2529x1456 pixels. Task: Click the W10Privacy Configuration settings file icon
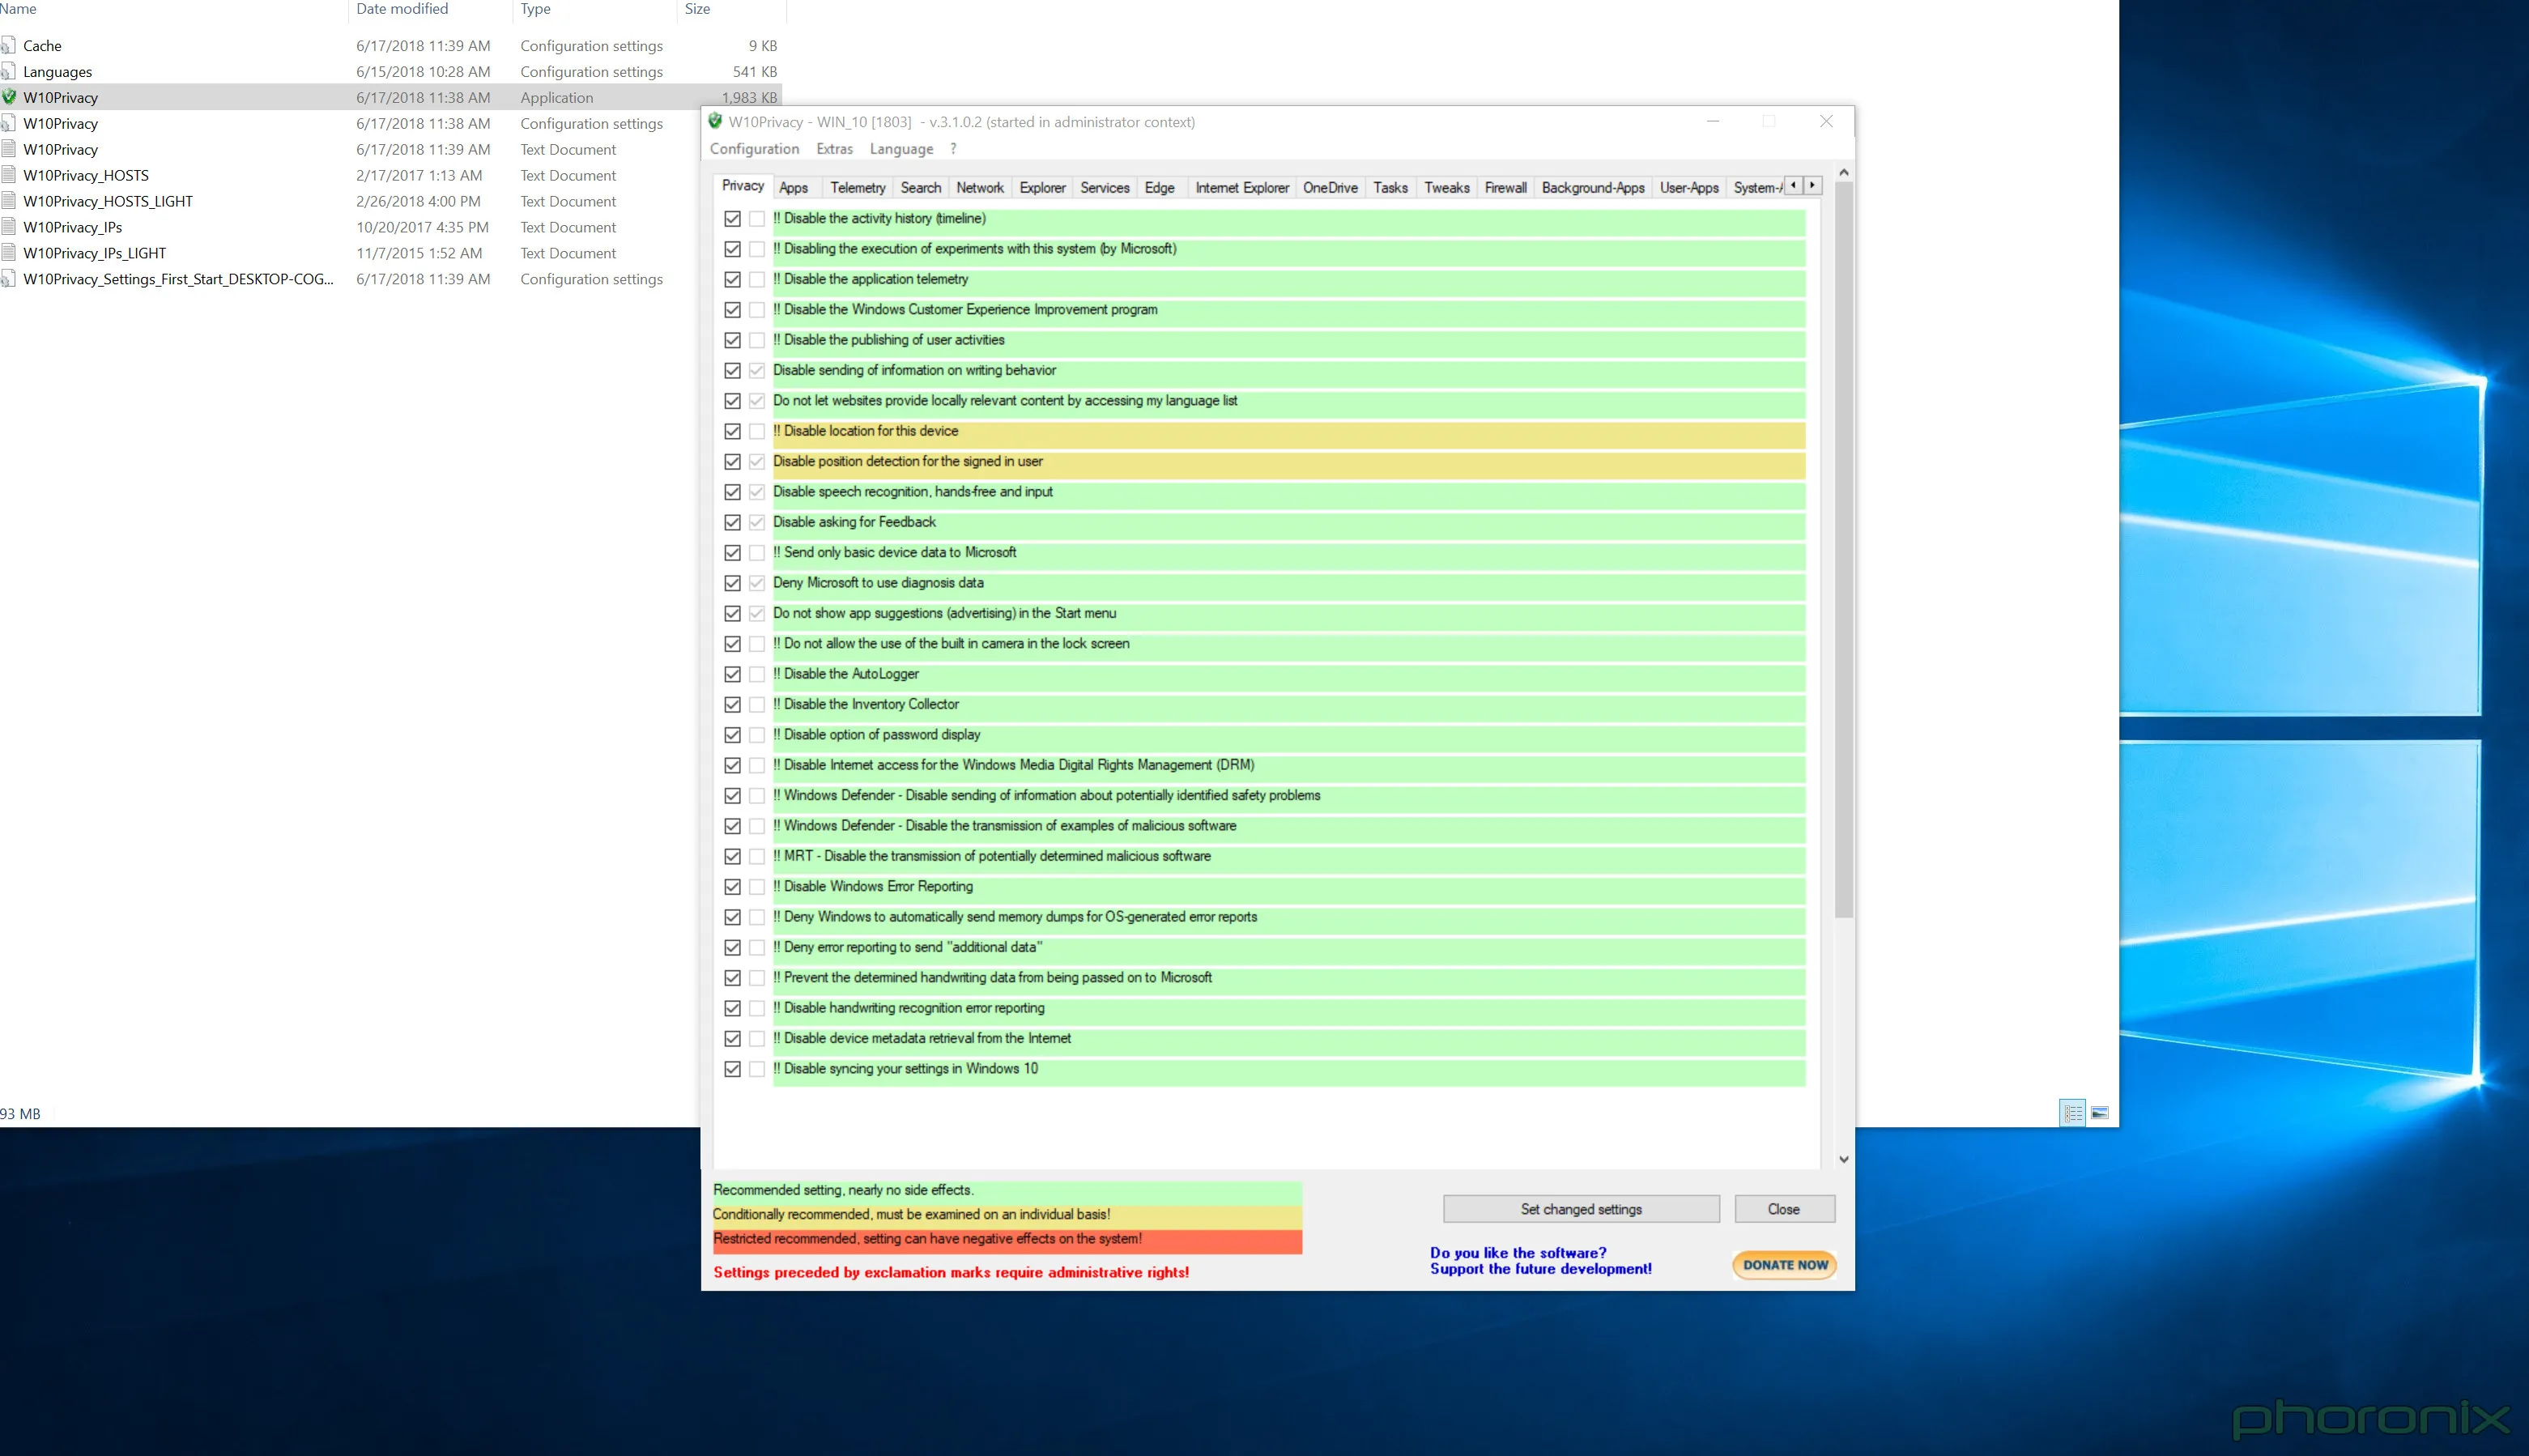[x=8, y=123]
